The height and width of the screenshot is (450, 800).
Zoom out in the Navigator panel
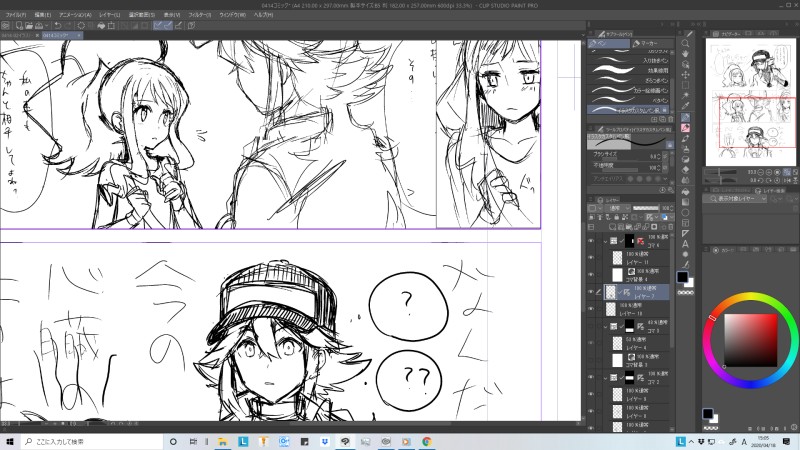tap(761, 172)
